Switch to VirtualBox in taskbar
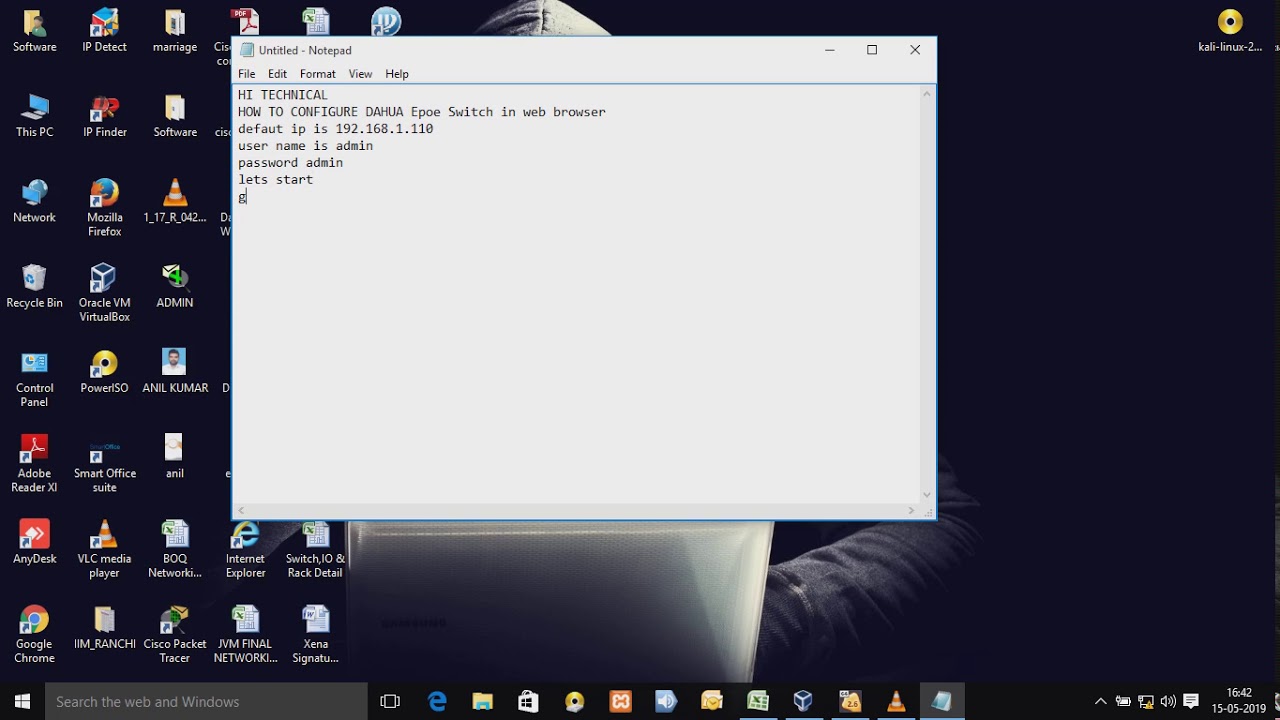1280x720 pixels. [803, 701]
